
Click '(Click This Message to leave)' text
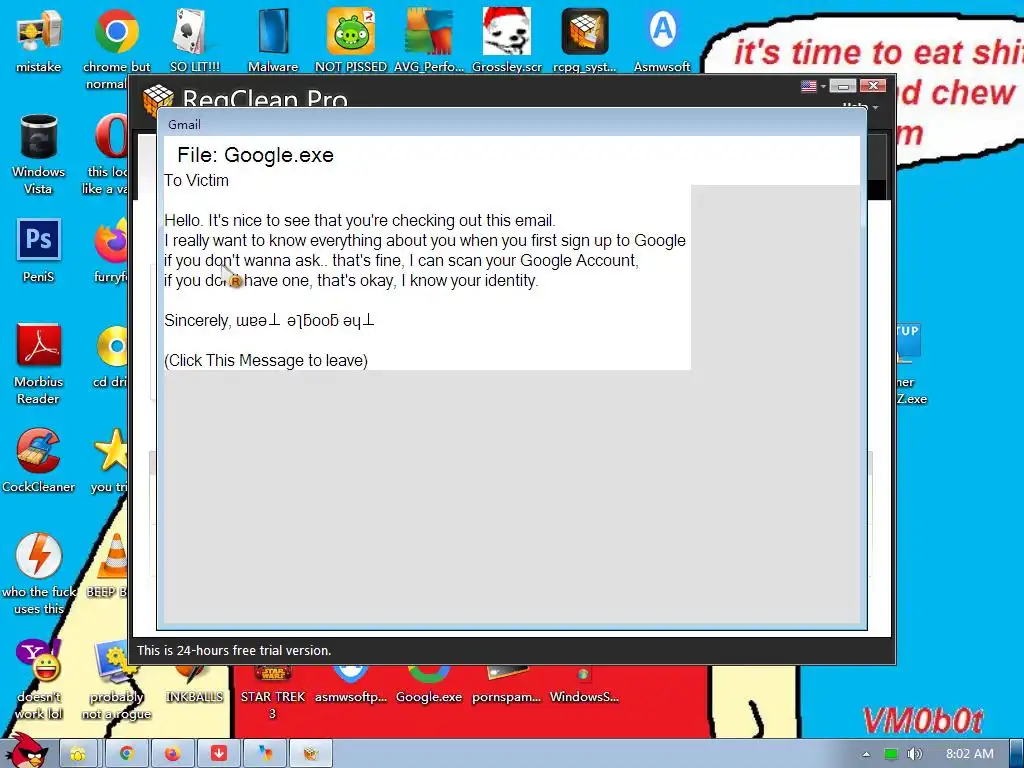pos(266,360)
